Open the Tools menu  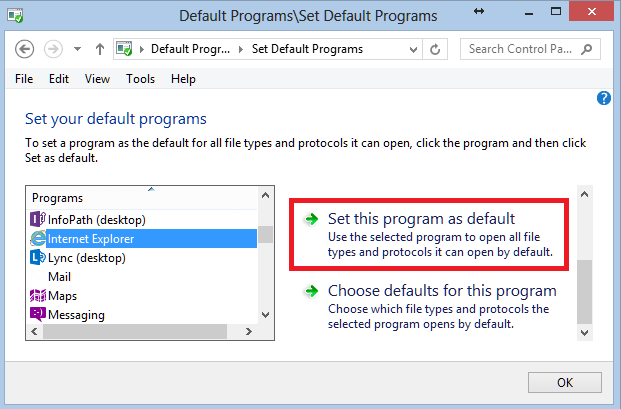click(x=140, y=79)
